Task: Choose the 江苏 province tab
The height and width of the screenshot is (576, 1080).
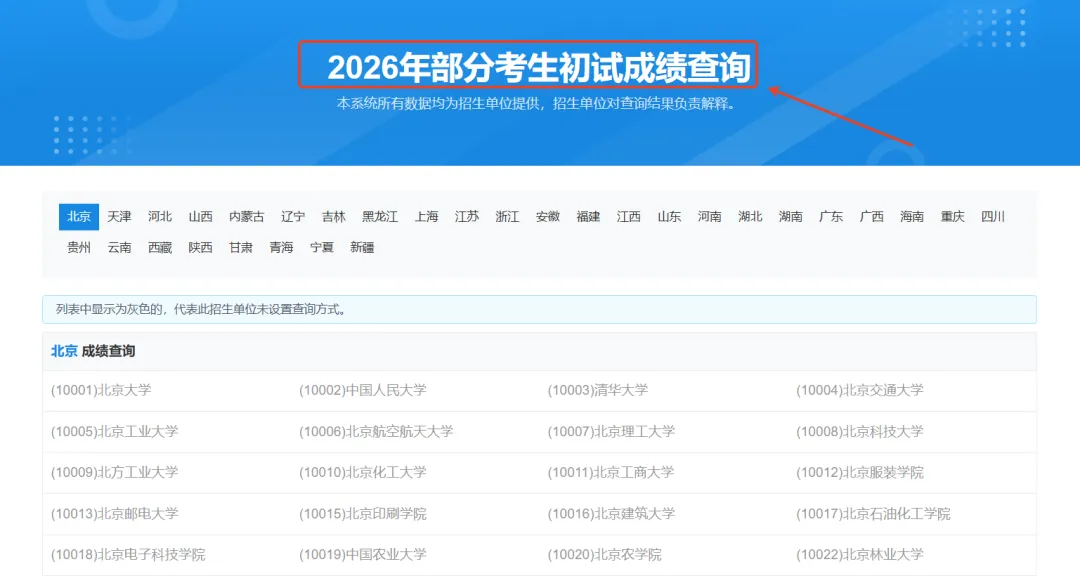Action: tap(467, 216)
